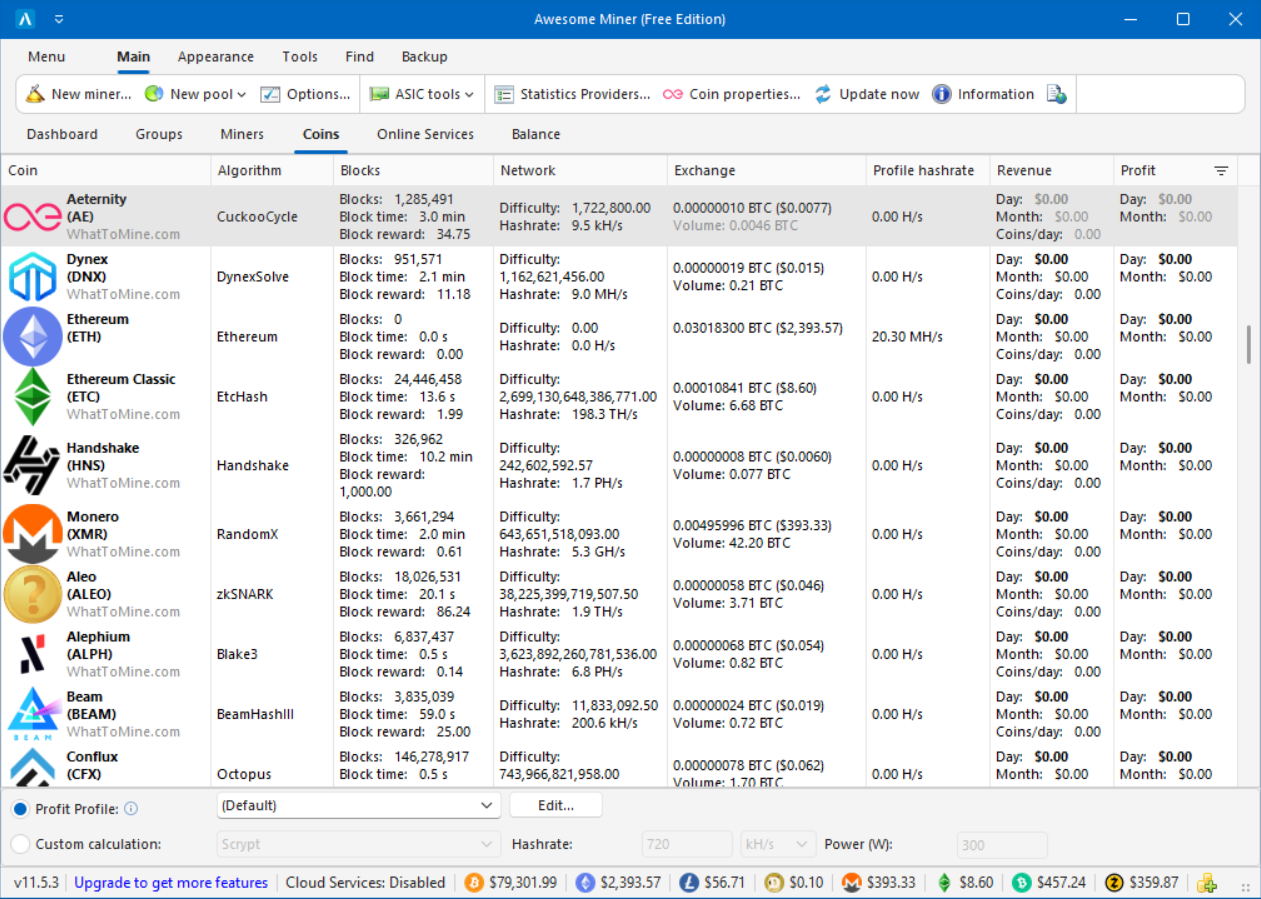Expand the ASIC tools dropdown arrow
The height and width of the screenshot is (899, 1261).
[469, 94]
